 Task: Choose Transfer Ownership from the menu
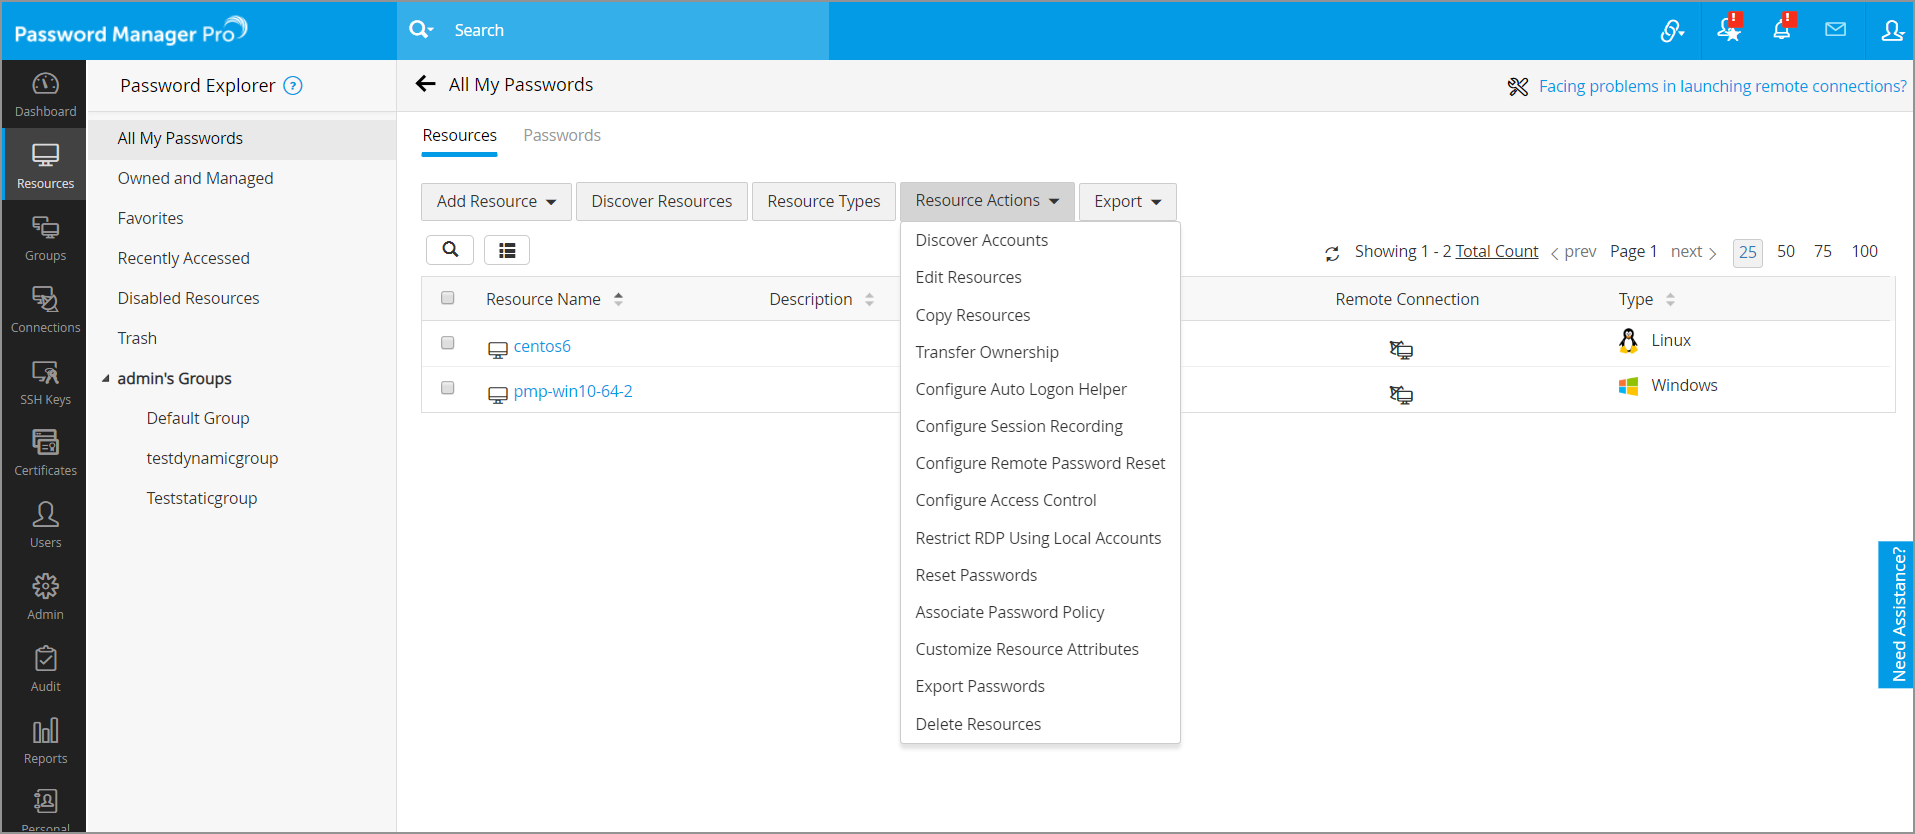pos(987,352)
